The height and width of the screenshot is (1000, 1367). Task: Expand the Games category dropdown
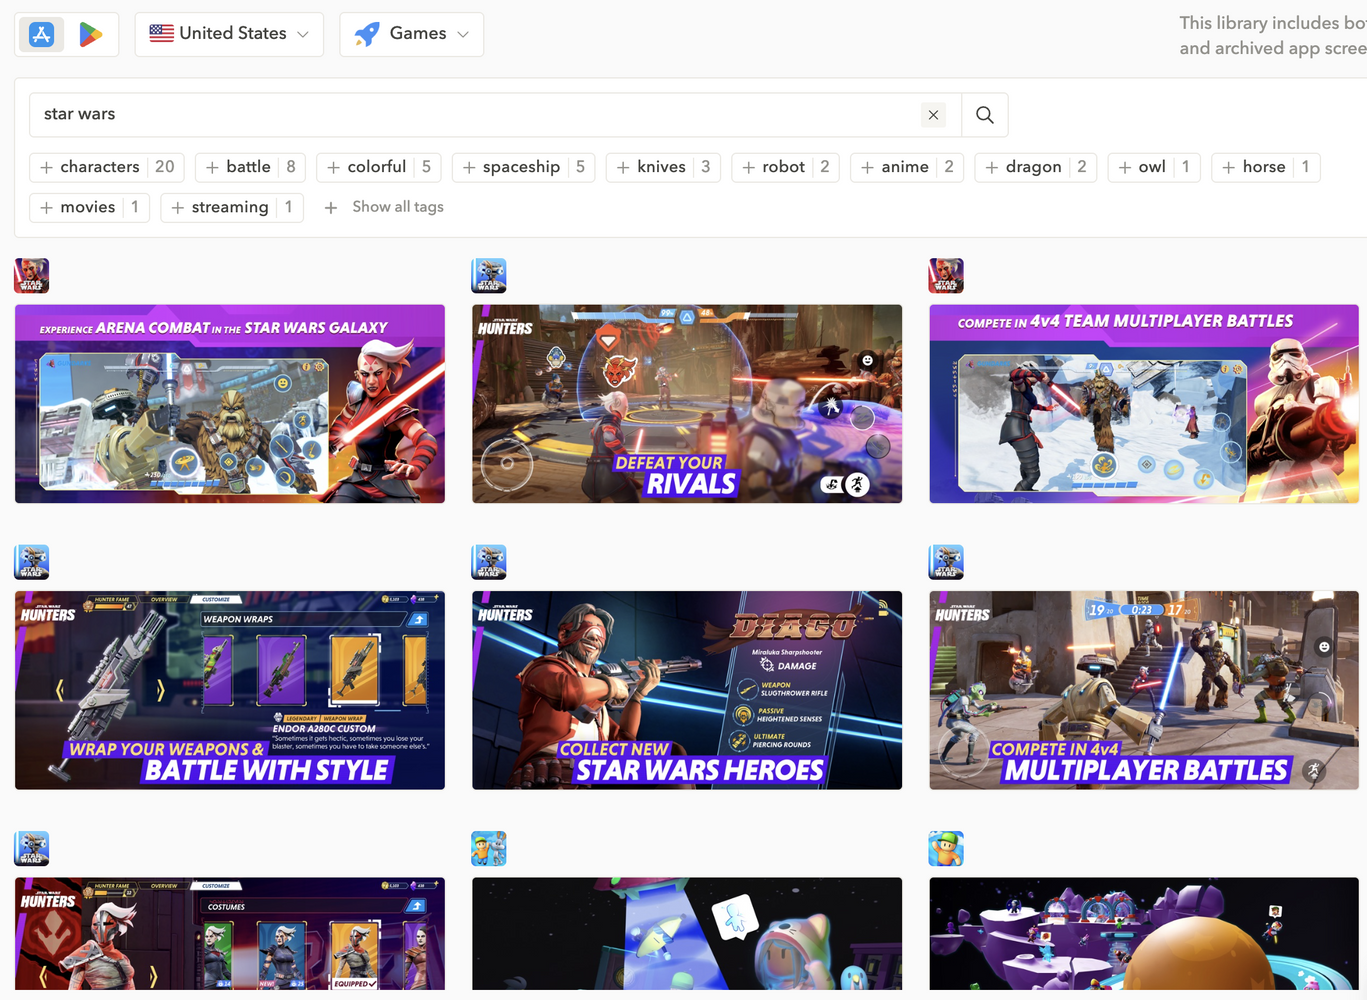point(411,34)
